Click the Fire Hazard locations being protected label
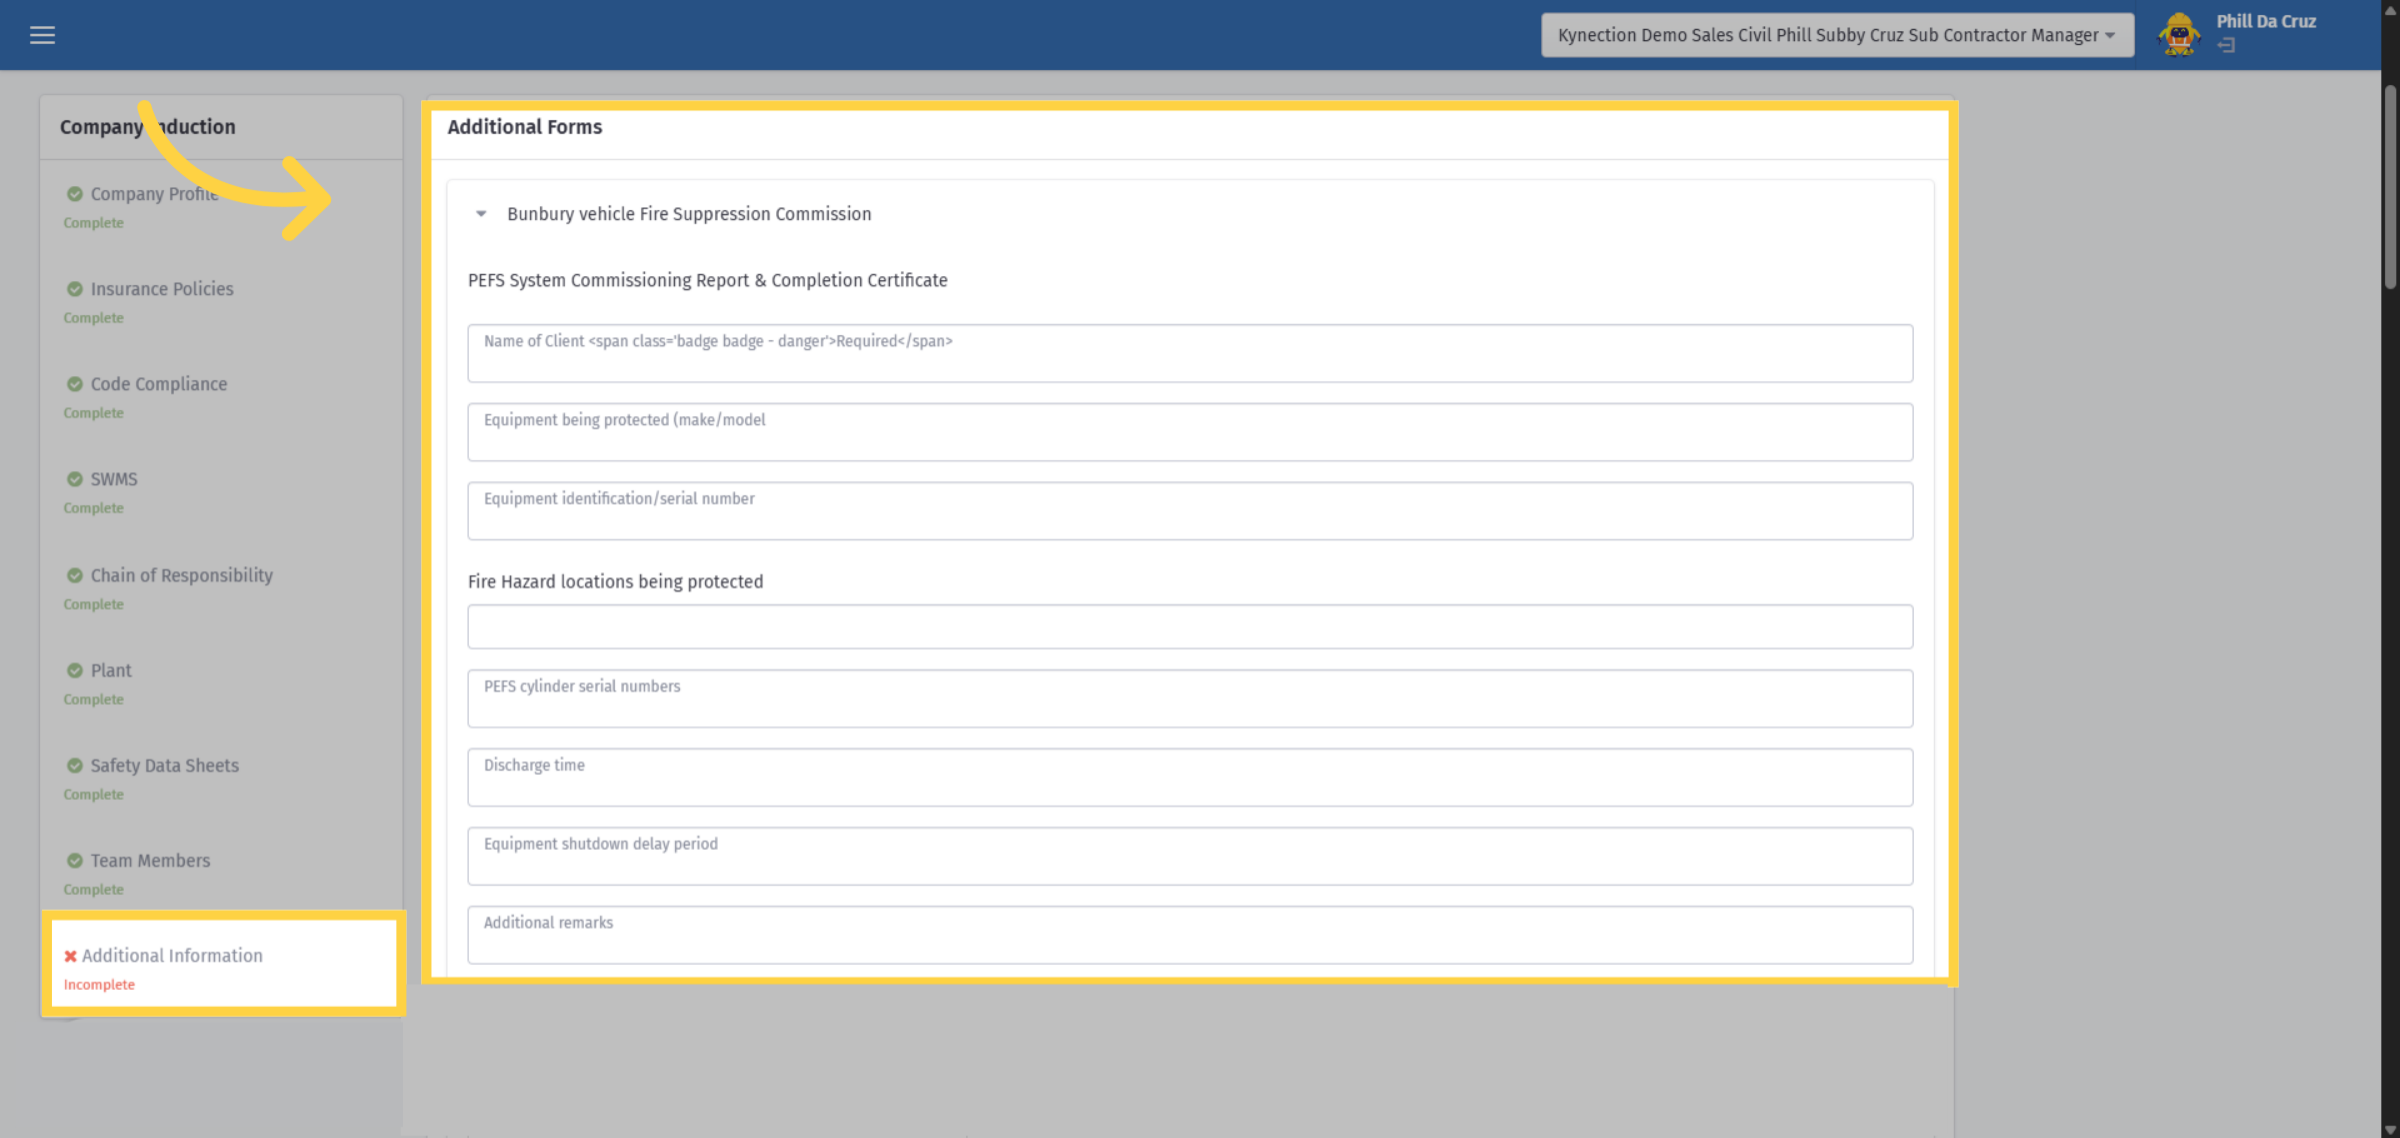Screen dimensions: 2400x1138 tap(615, 581)
